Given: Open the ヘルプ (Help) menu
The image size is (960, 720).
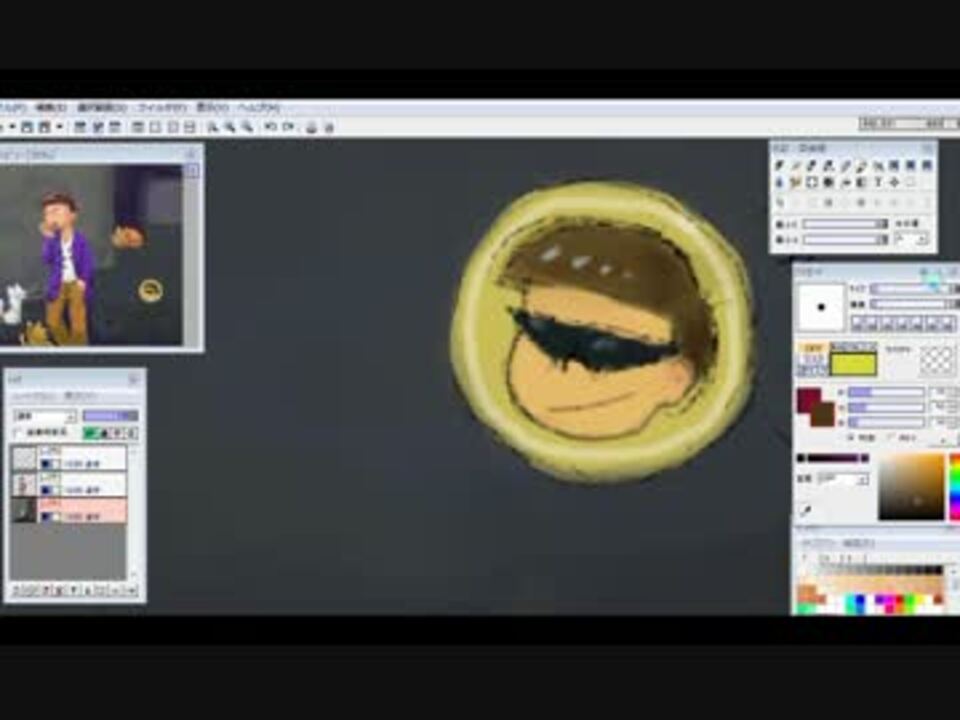Looking at the screenshot, I should click(258, 108).
